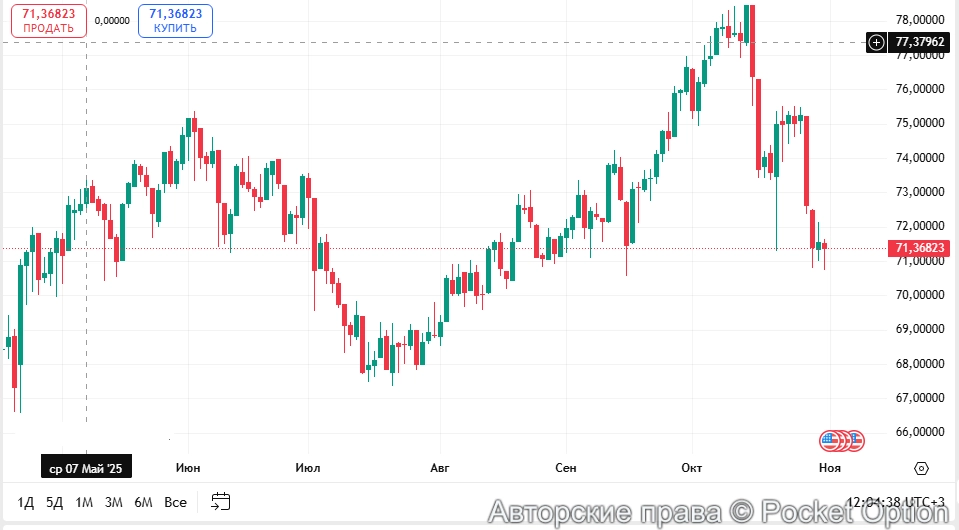The image size is (959, 530).
Task: Open the go-to-date calendar icon
Action: (221, 502)
